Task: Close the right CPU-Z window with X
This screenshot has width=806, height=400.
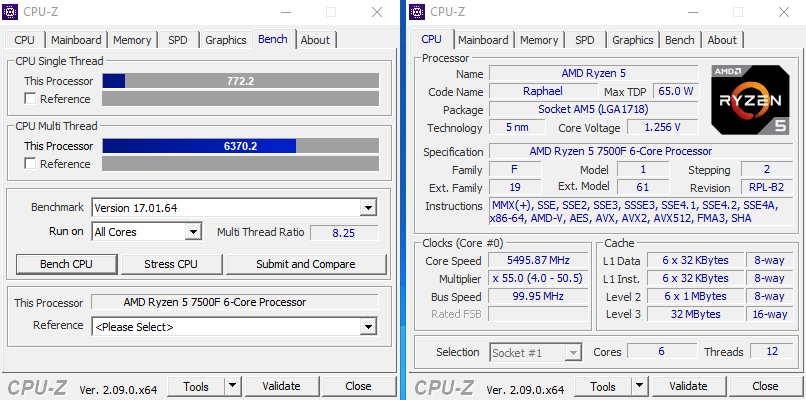Action: [x=784, y=12]
